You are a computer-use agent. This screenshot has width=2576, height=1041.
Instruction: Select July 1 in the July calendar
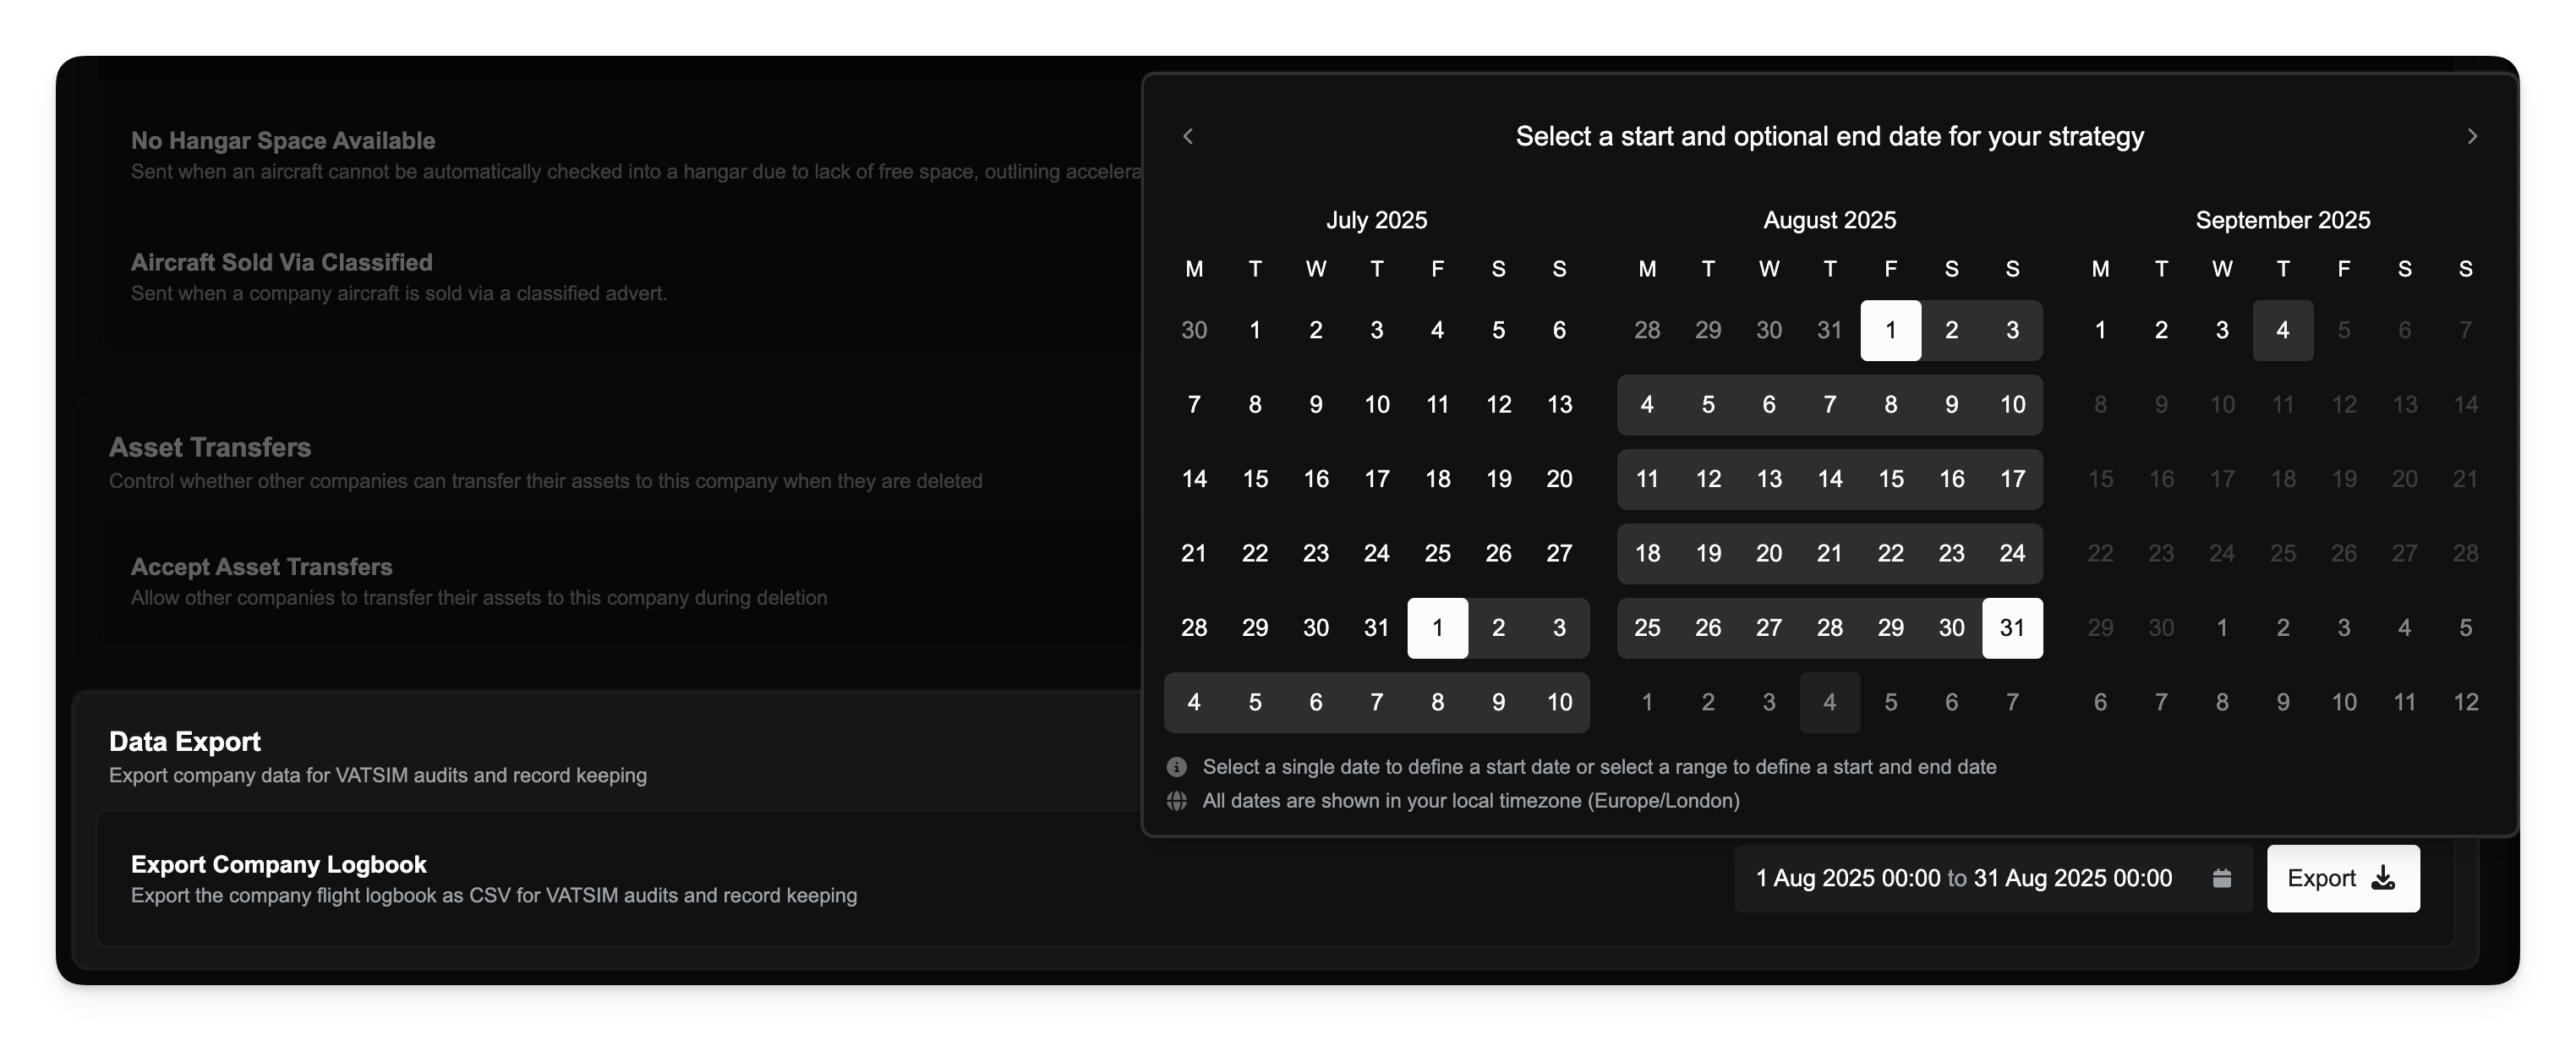[x=1255, y=330]
